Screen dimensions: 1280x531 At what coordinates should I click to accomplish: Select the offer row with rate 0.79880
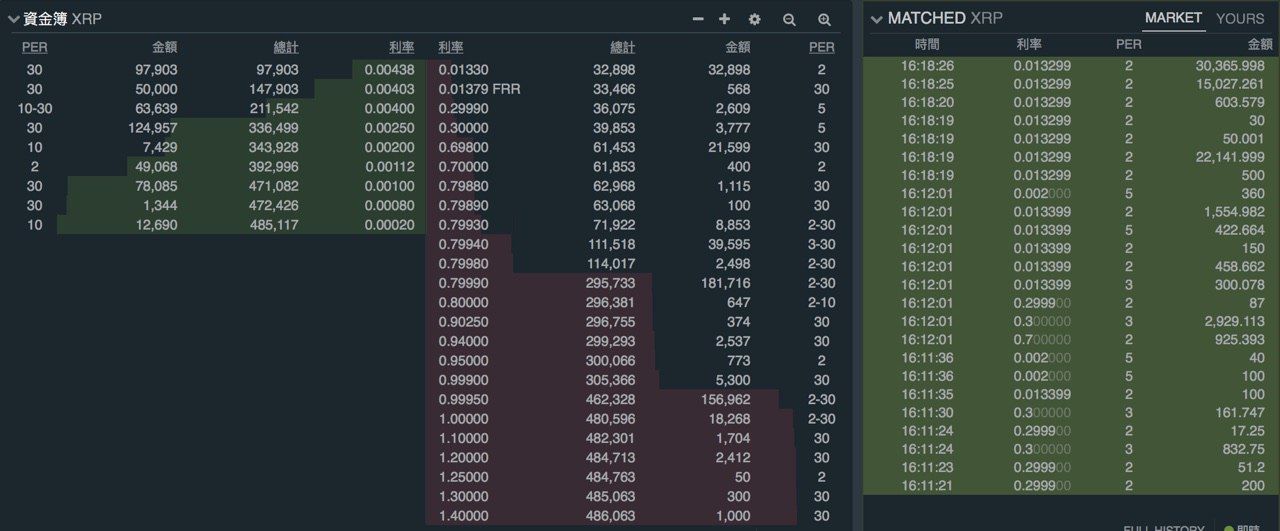[x=638, y=186]
